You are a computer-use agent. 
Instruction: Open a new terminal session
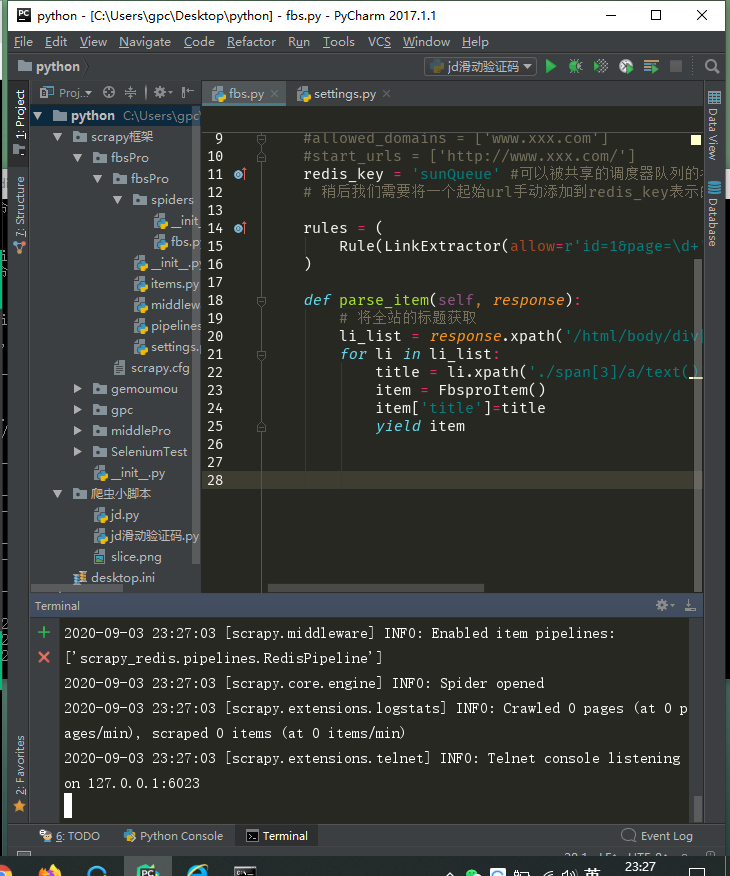(x=44, y=632)
